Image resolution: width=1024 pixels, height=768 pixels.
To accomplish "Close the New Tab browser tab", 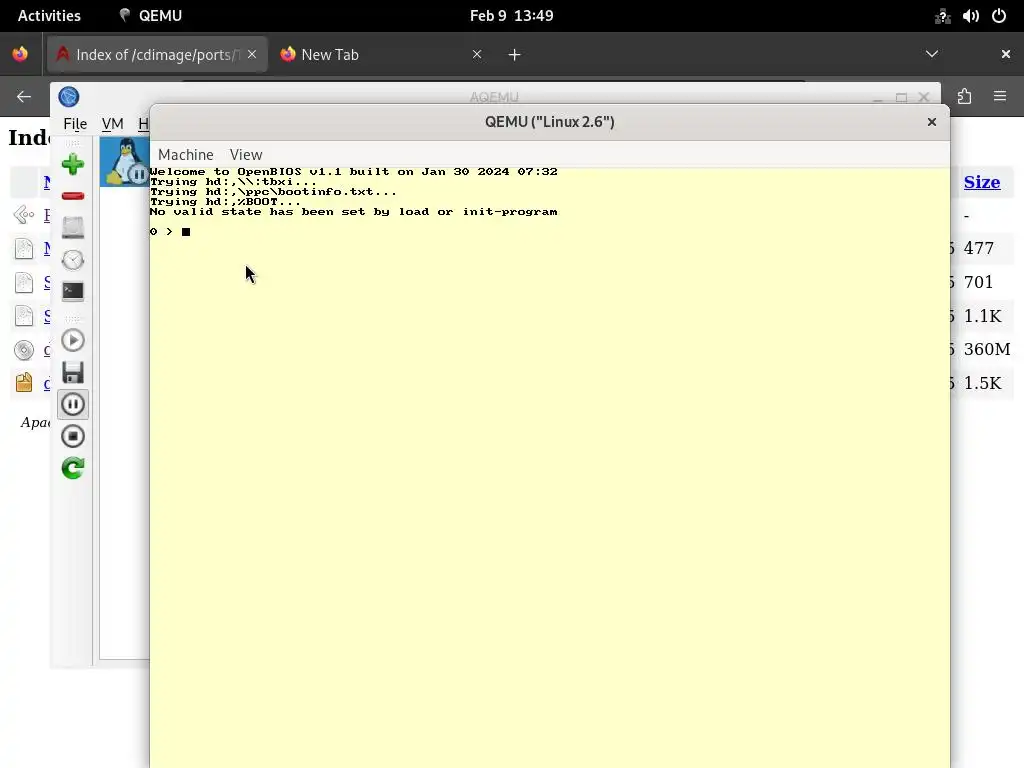I will tap(477, 54).
